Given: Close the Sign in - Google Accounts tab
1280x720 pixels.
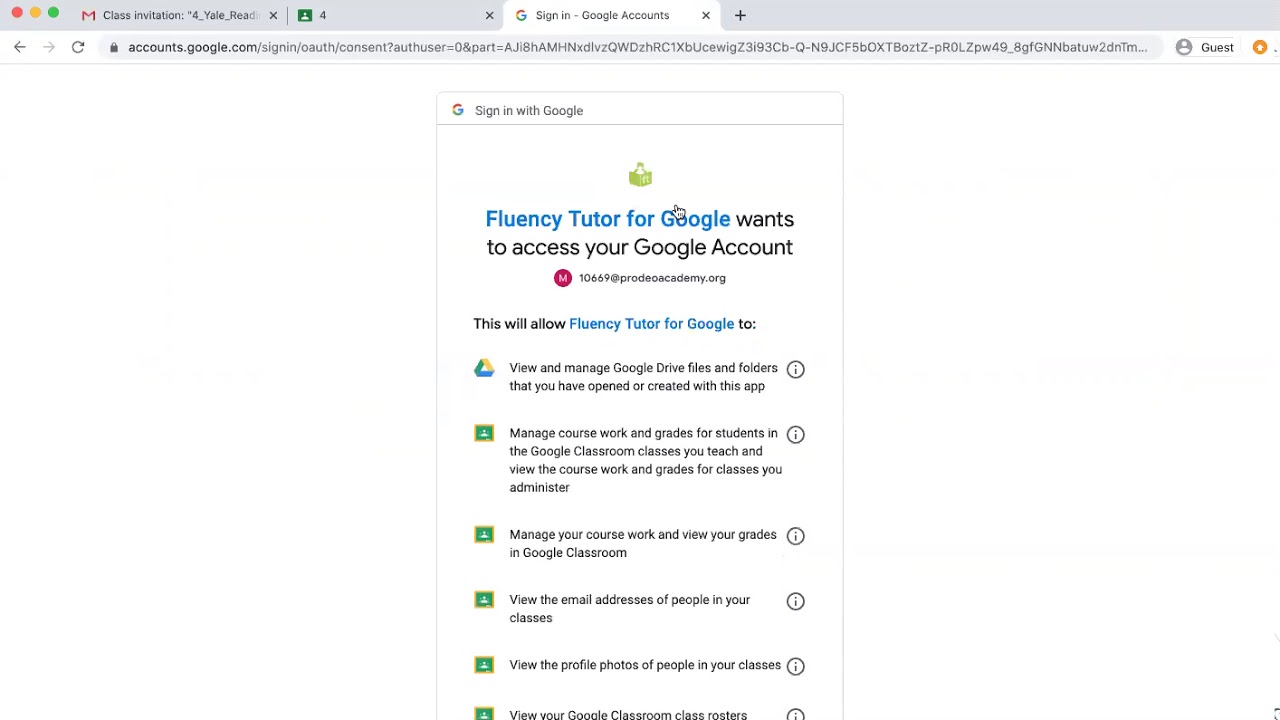Looking at the screenshot, I should click(x=706, y=15).
